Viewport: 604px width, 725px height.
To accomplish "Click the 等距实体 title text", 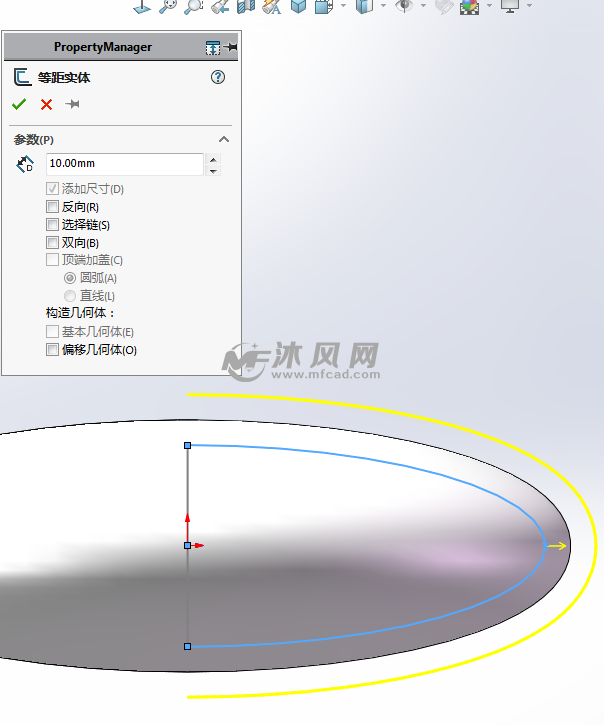I will pyautogui.click(x=64, y=77).
